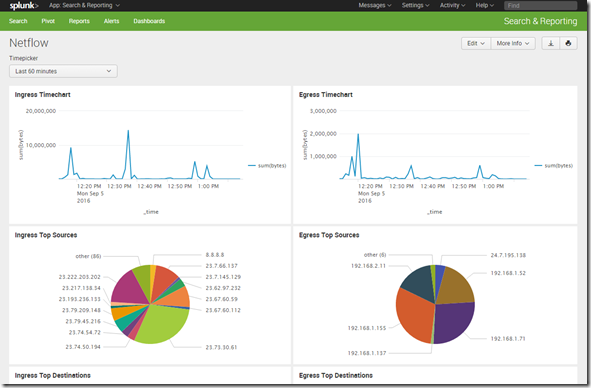Image resolution: width=591 pixels, height=388 pixels.
Task: Click the 23.62.97.232 label
Action: coord(223,288)
